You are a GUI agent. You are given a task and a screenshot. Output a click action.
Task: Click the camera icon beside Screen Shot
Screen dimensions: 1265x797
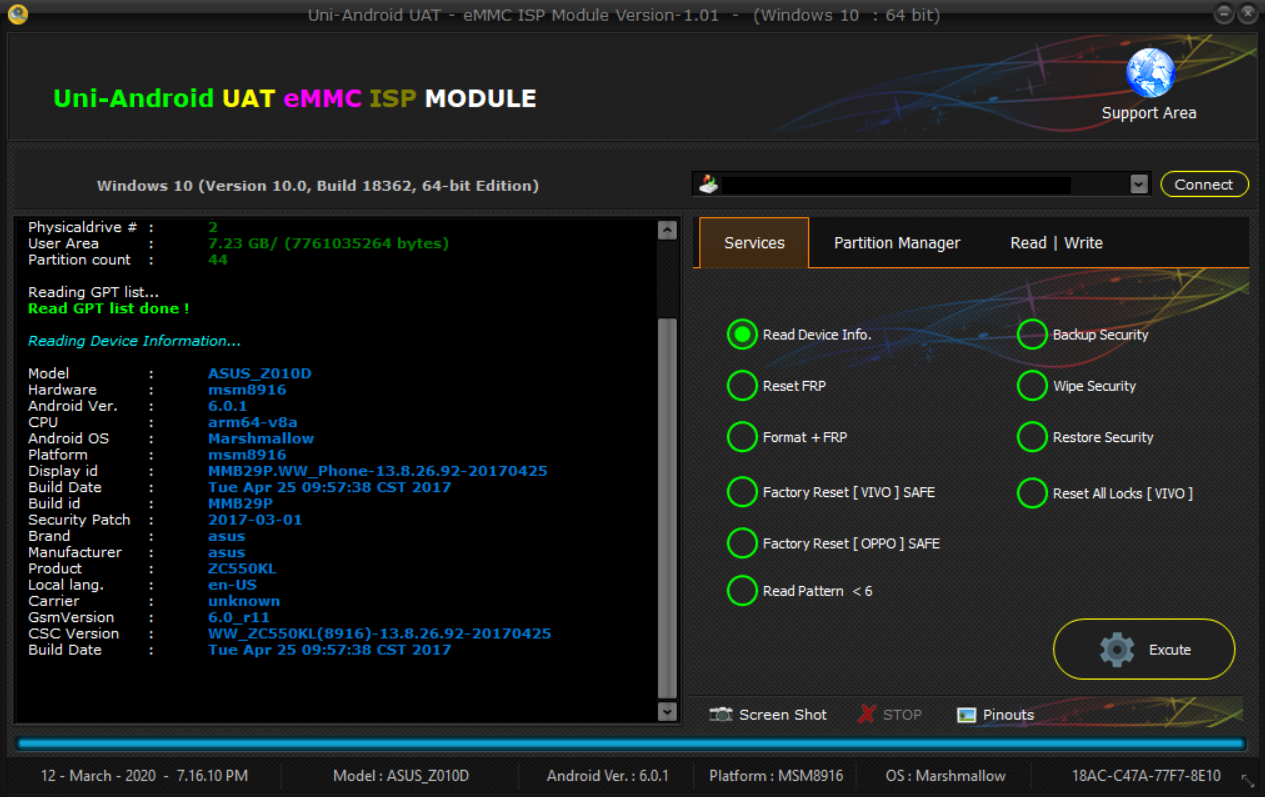[x=721, y=714]
